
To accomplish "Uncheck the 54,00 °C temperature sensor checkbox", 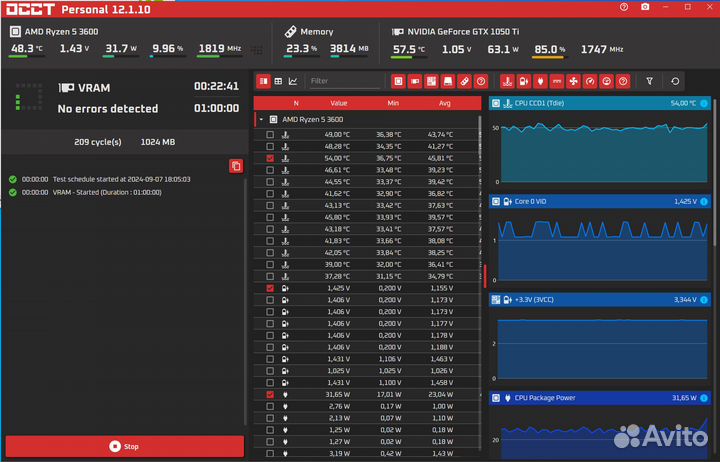I will coord(270,159).
